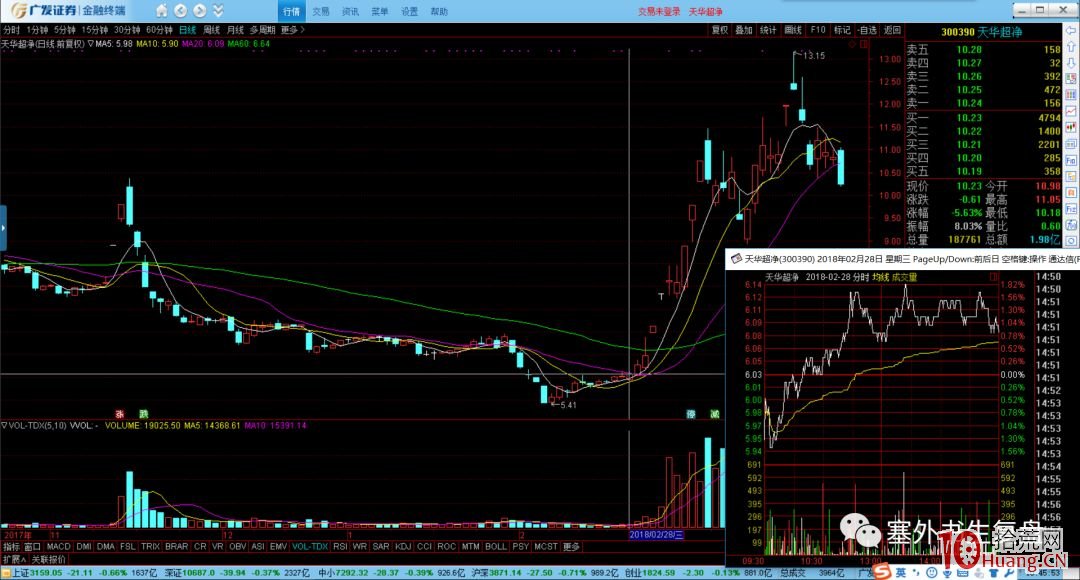Screen dimensions: 1080x580
Task: Open the 窗口 window tab
Action: (x=32, y=546)
